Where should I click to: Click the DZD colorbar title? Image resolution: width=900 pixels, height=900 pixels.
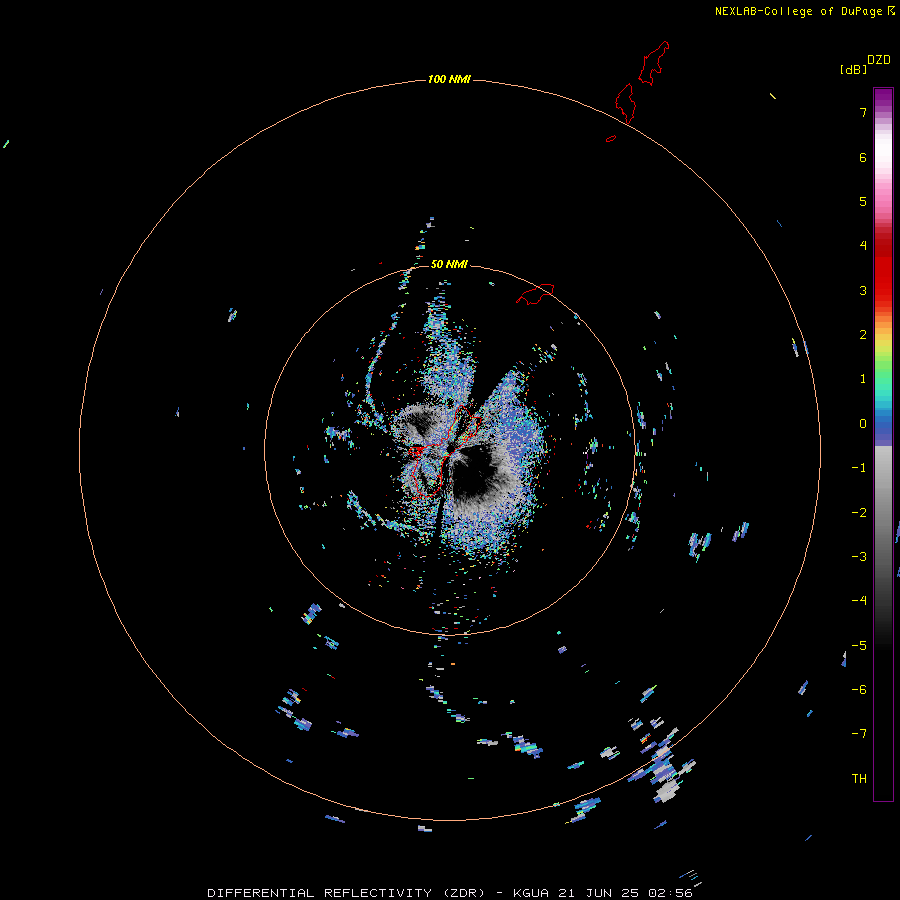(x=879, y=60)
